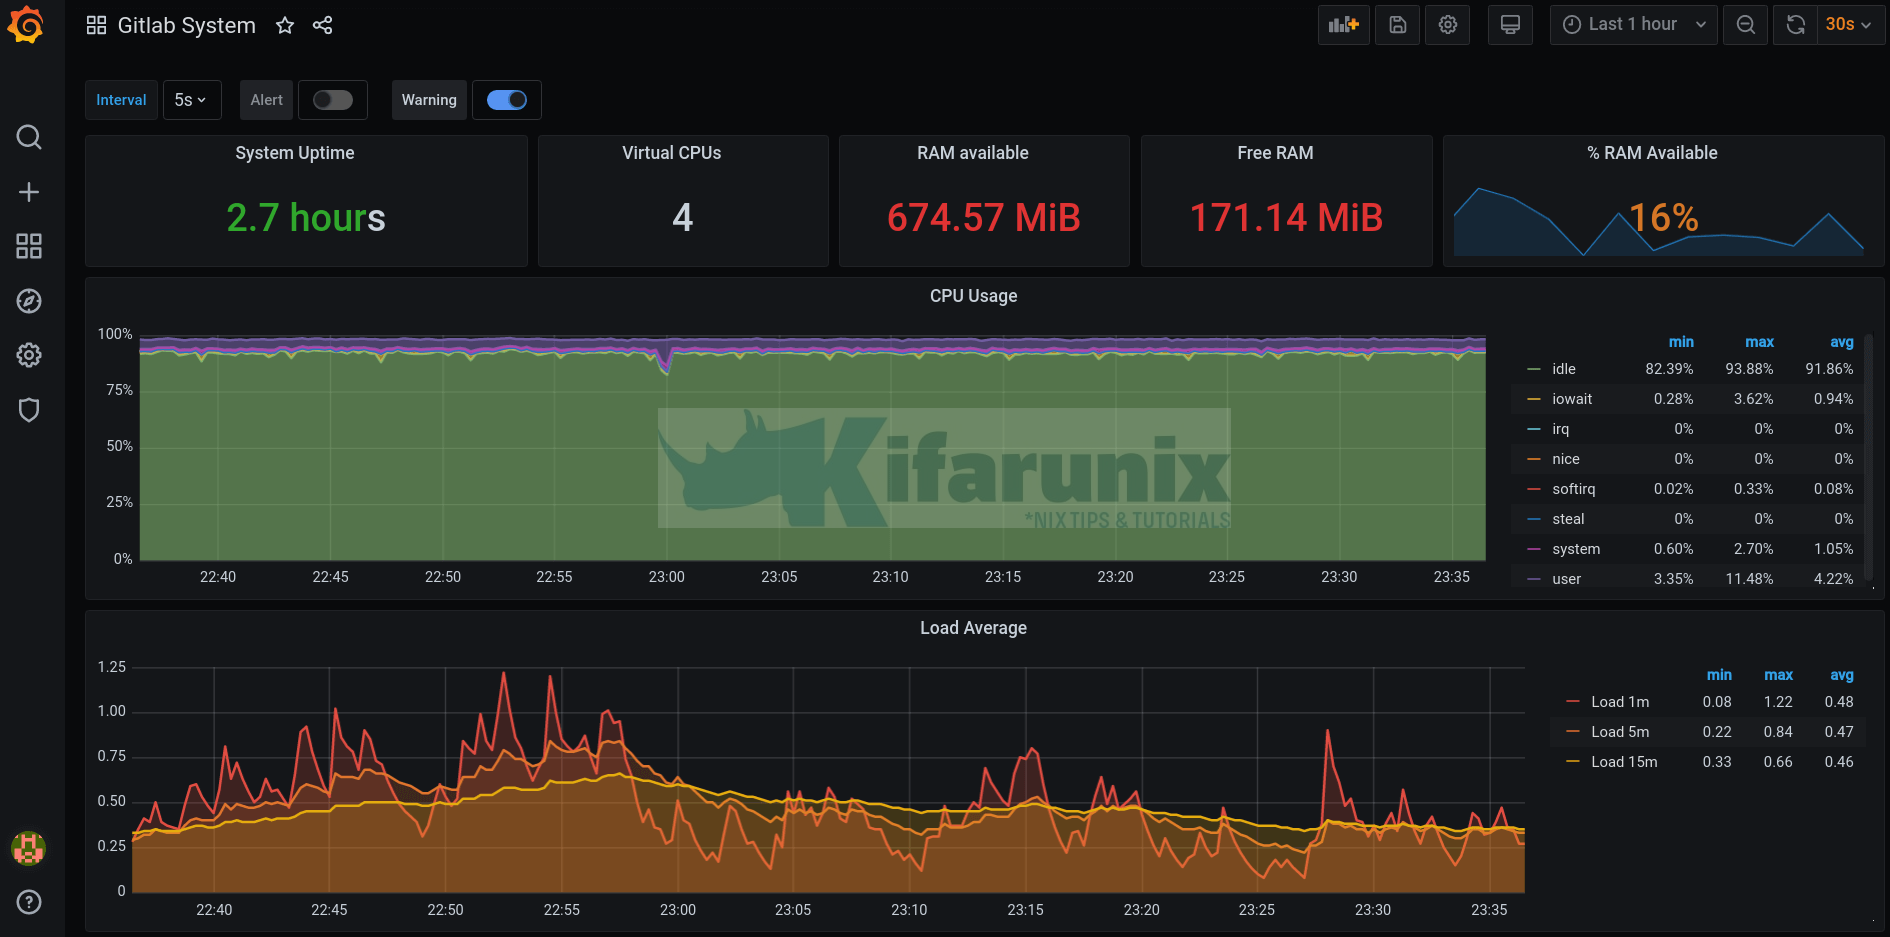Select Load 5m in Load Average legend
1890x937 pixels.
tap(1619, 731)
